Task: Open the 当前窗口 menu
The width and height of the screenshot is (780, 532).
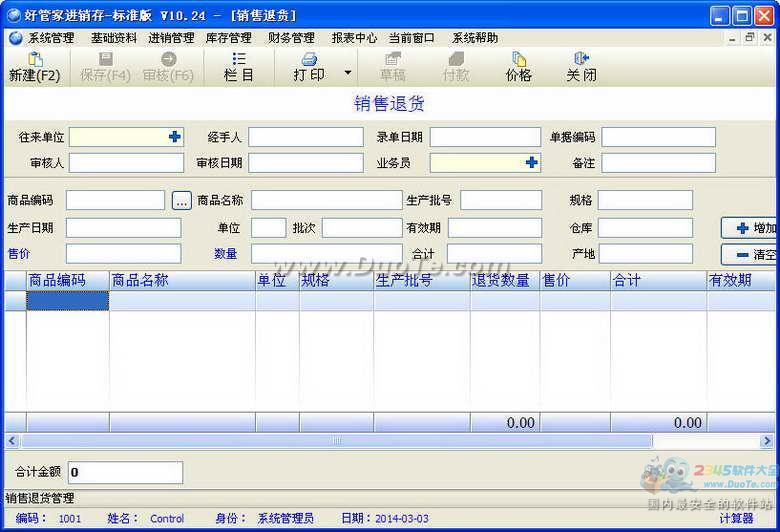Action: pyautogui.click(x=411, y=38)
